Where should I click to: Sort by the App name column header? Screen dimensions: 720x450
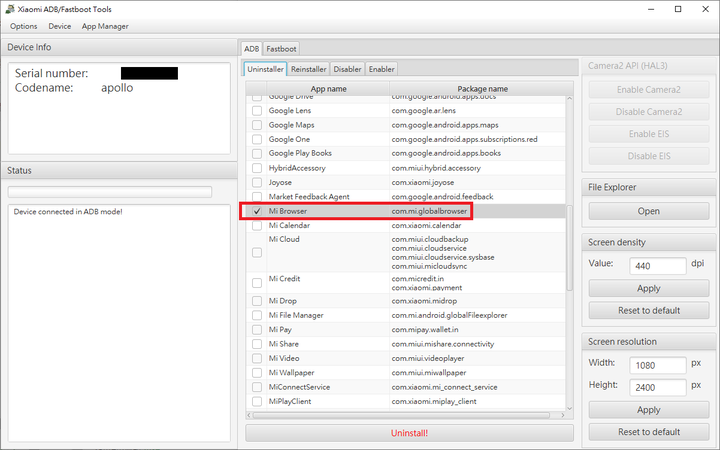coord(328,89)
